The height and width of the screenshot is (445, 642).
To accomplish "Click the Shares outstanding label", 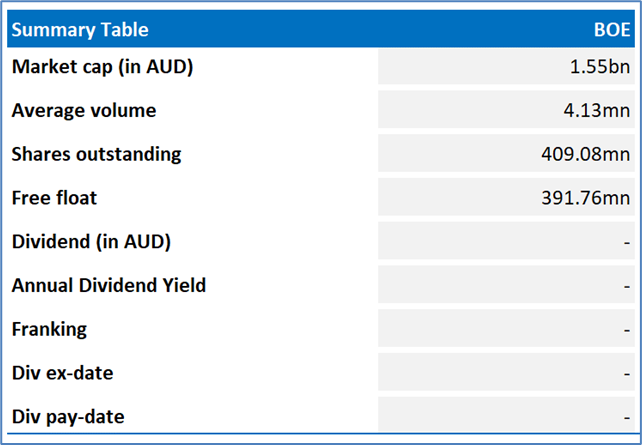I will pos(96,154).
